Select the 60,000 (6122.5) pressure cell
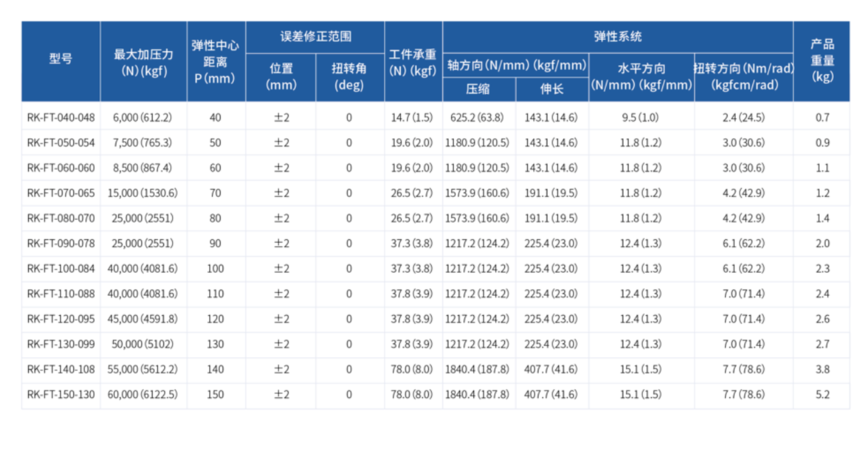Screen dimensions: 860x459 (x=143, y=394)
